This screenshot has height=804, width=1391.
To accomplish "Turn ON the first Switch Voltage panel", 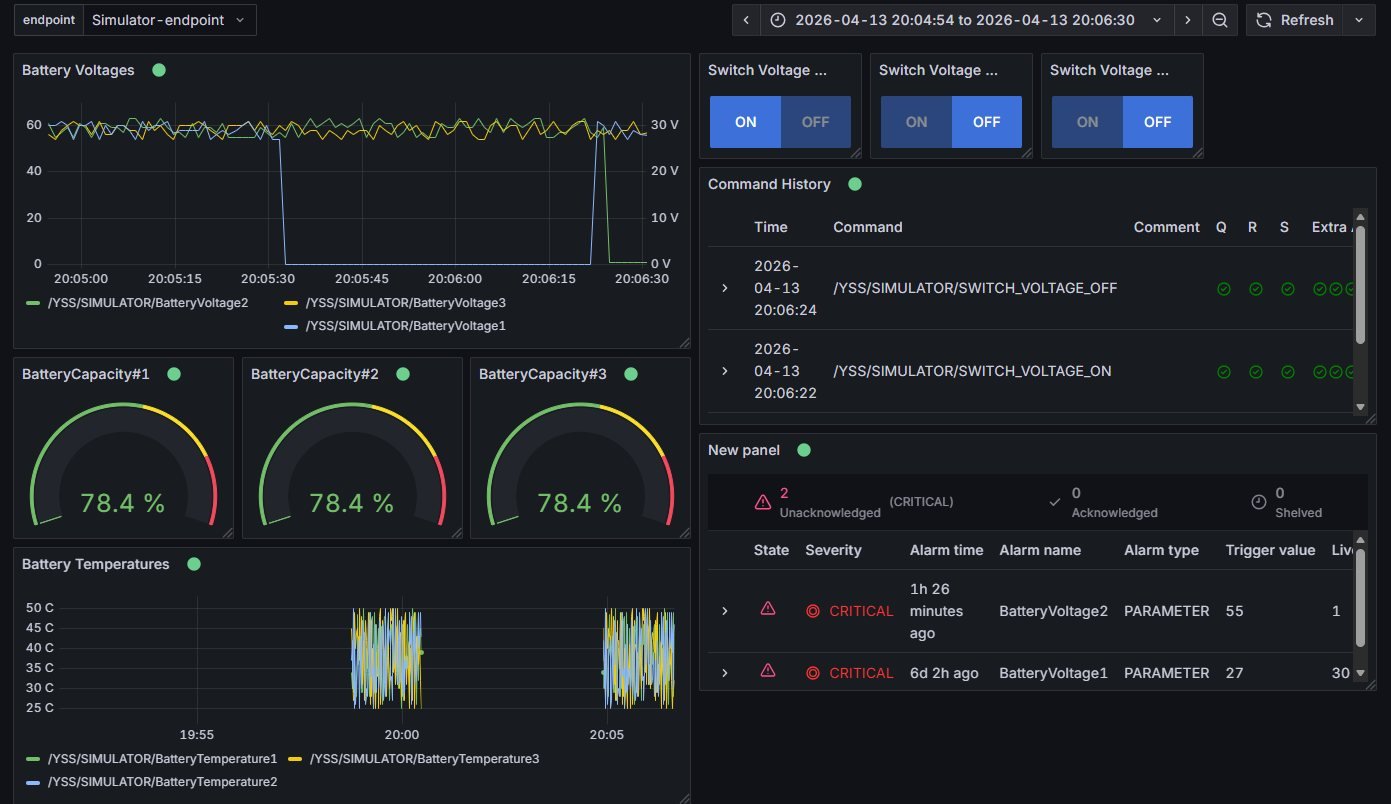I will click(746, 122).
